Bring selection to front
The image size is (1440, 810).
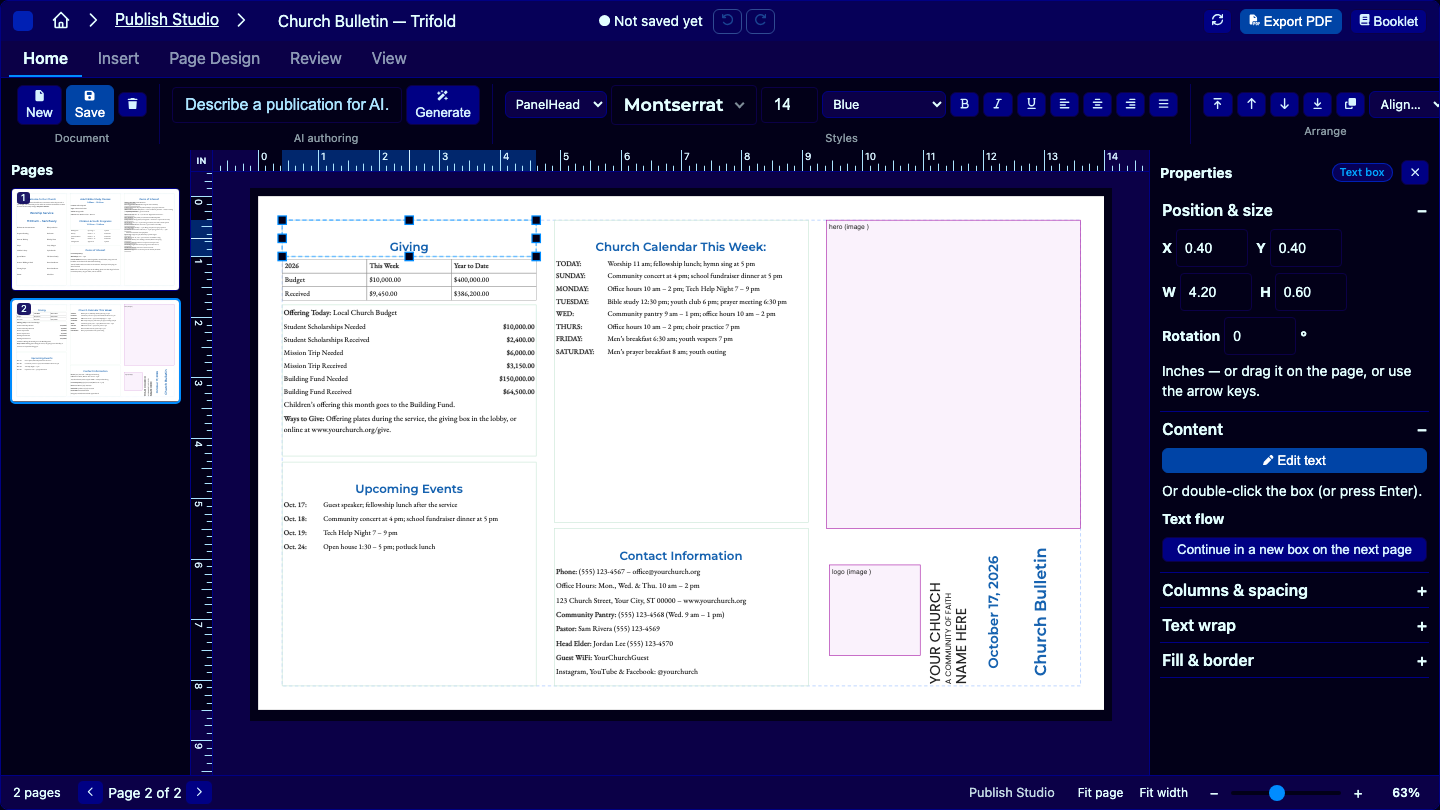point(1217,104)
